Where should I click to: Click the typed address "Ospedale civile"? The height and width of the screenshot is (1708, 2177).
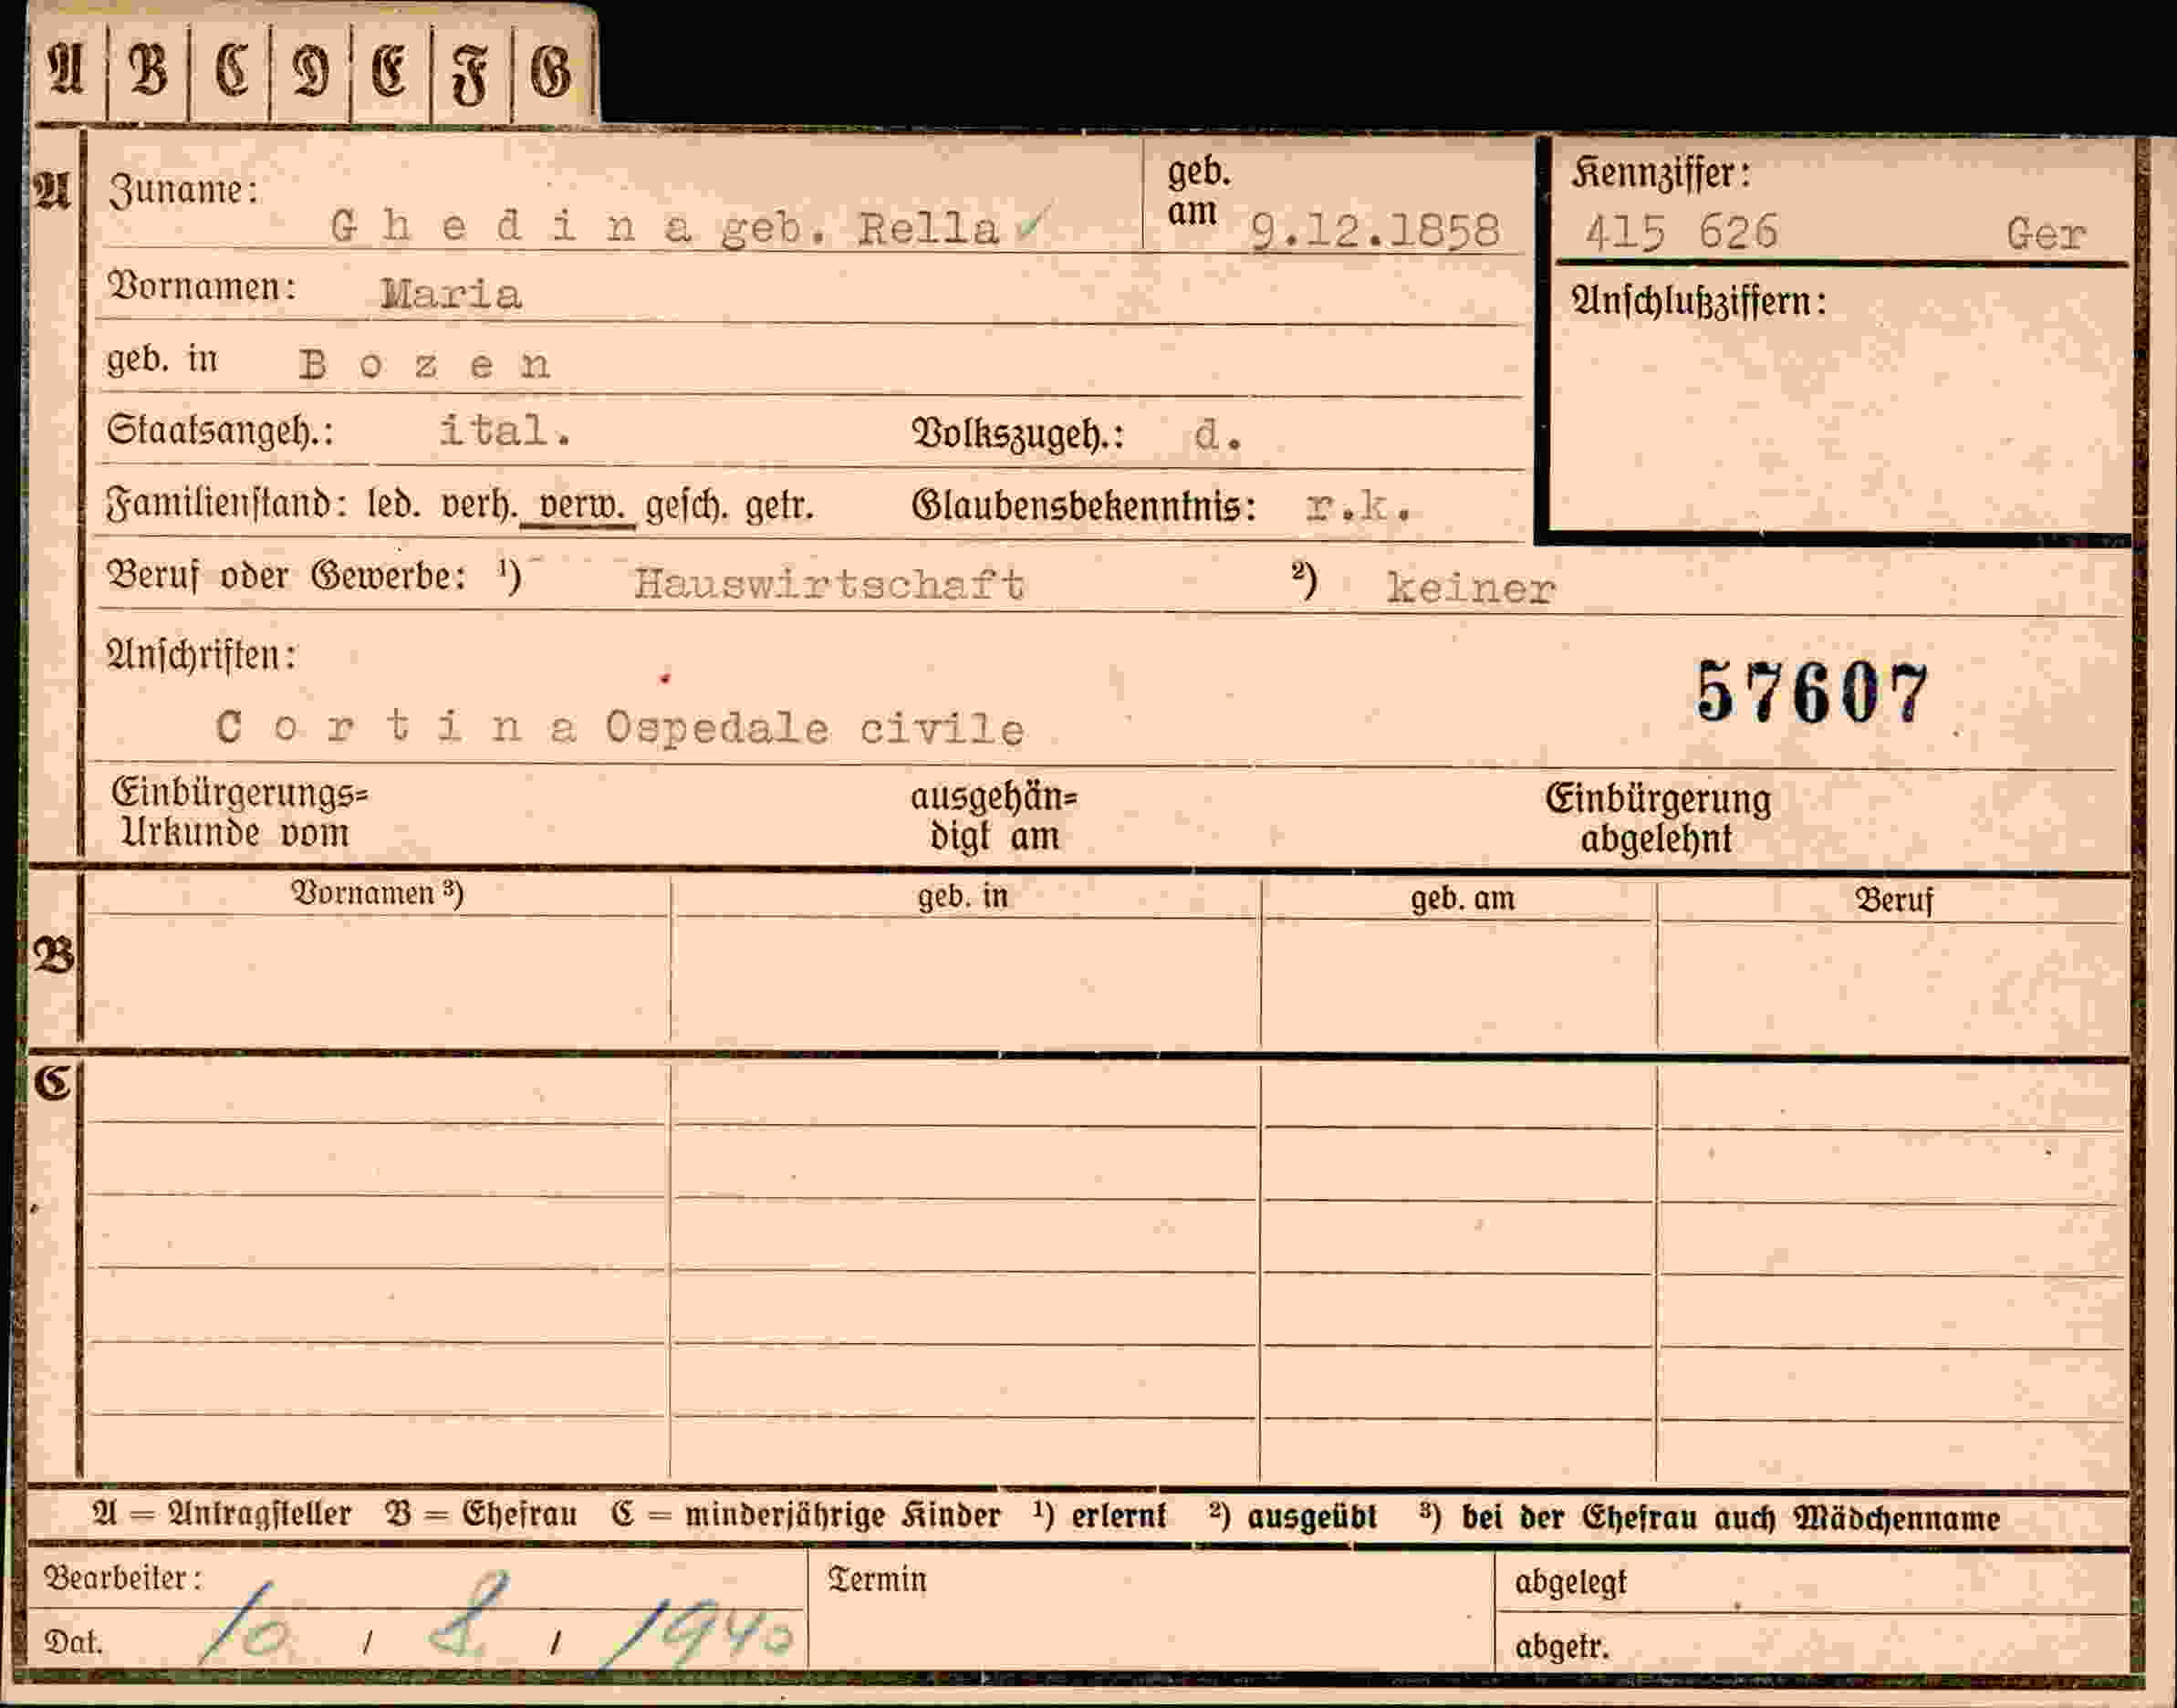point(815,729)
